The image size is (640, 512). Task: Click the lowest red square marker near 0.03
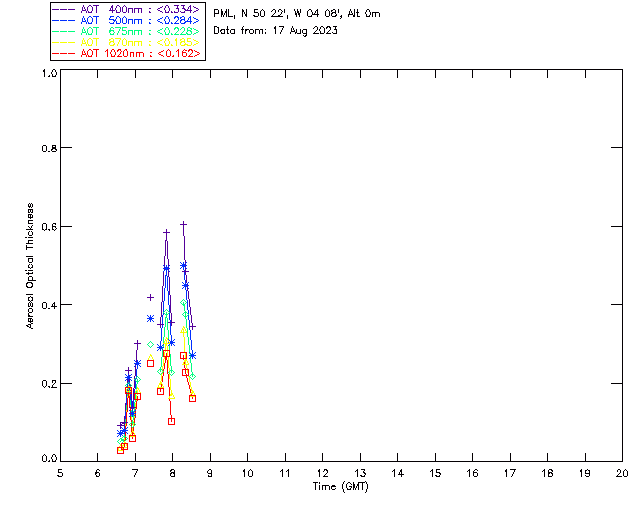(120, 450)
